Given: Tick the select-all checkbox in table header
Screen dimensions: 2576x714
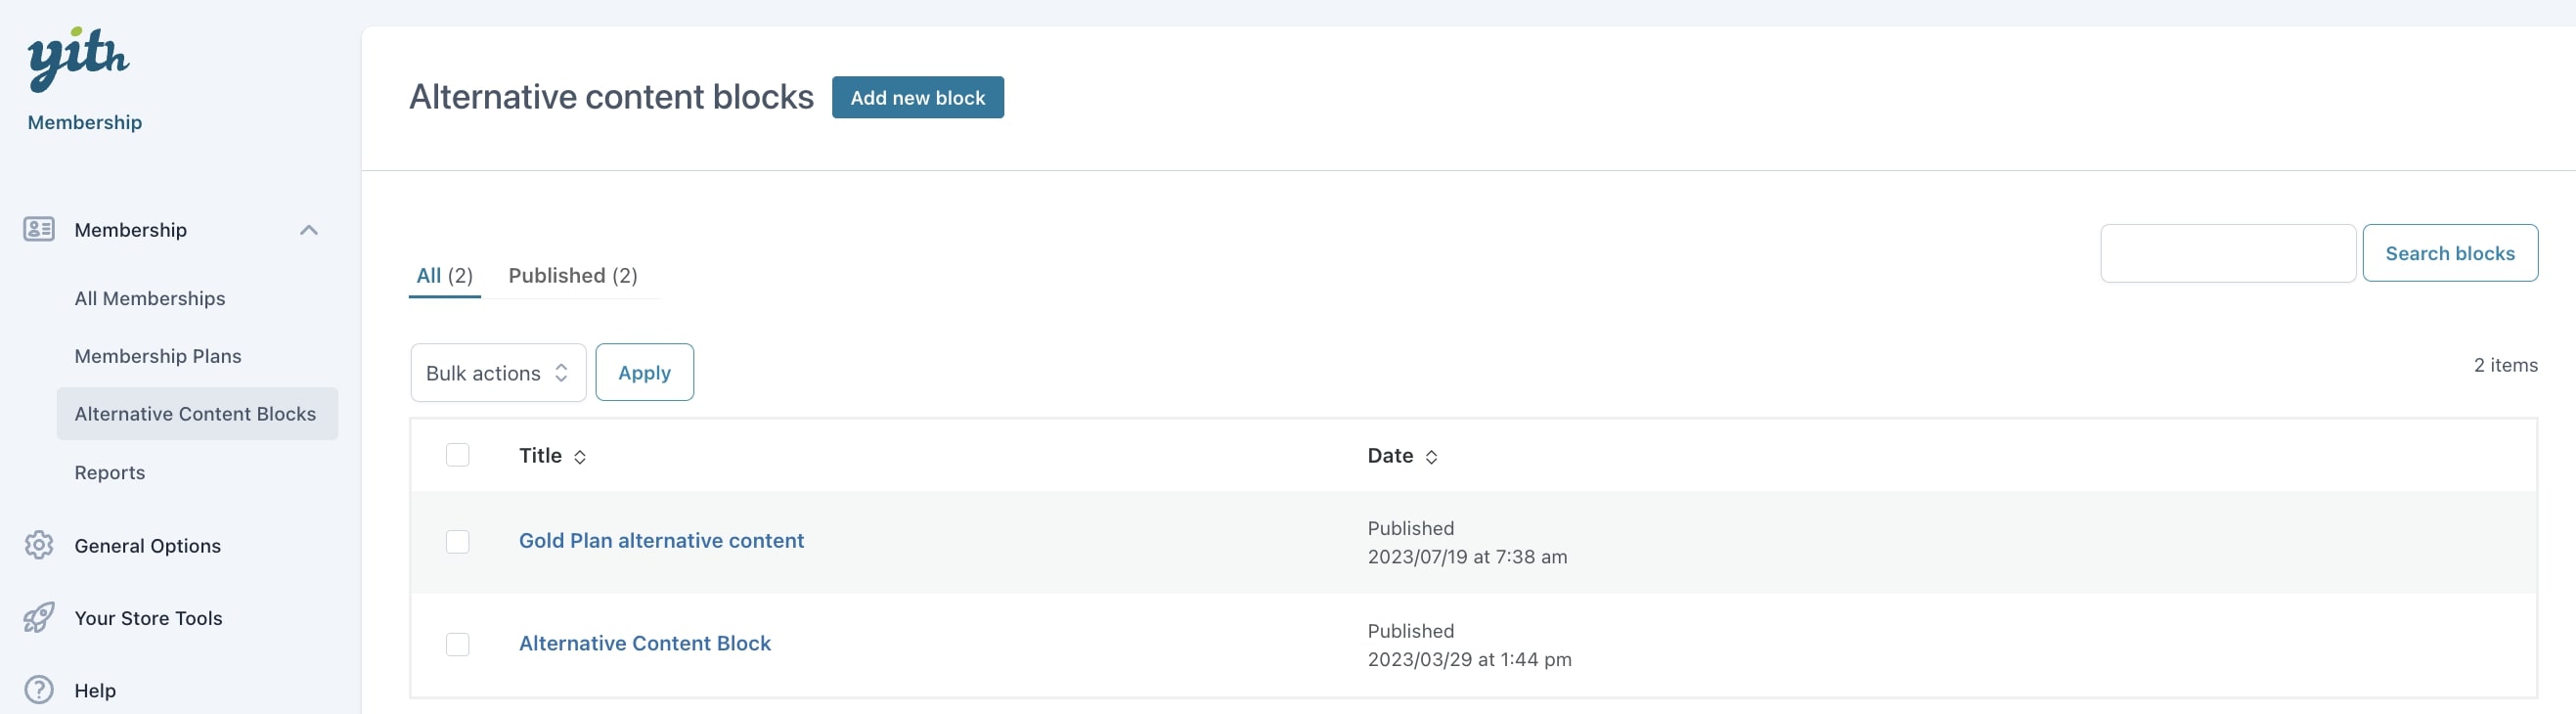Looking at the screenshot, I should click(457, 455).
